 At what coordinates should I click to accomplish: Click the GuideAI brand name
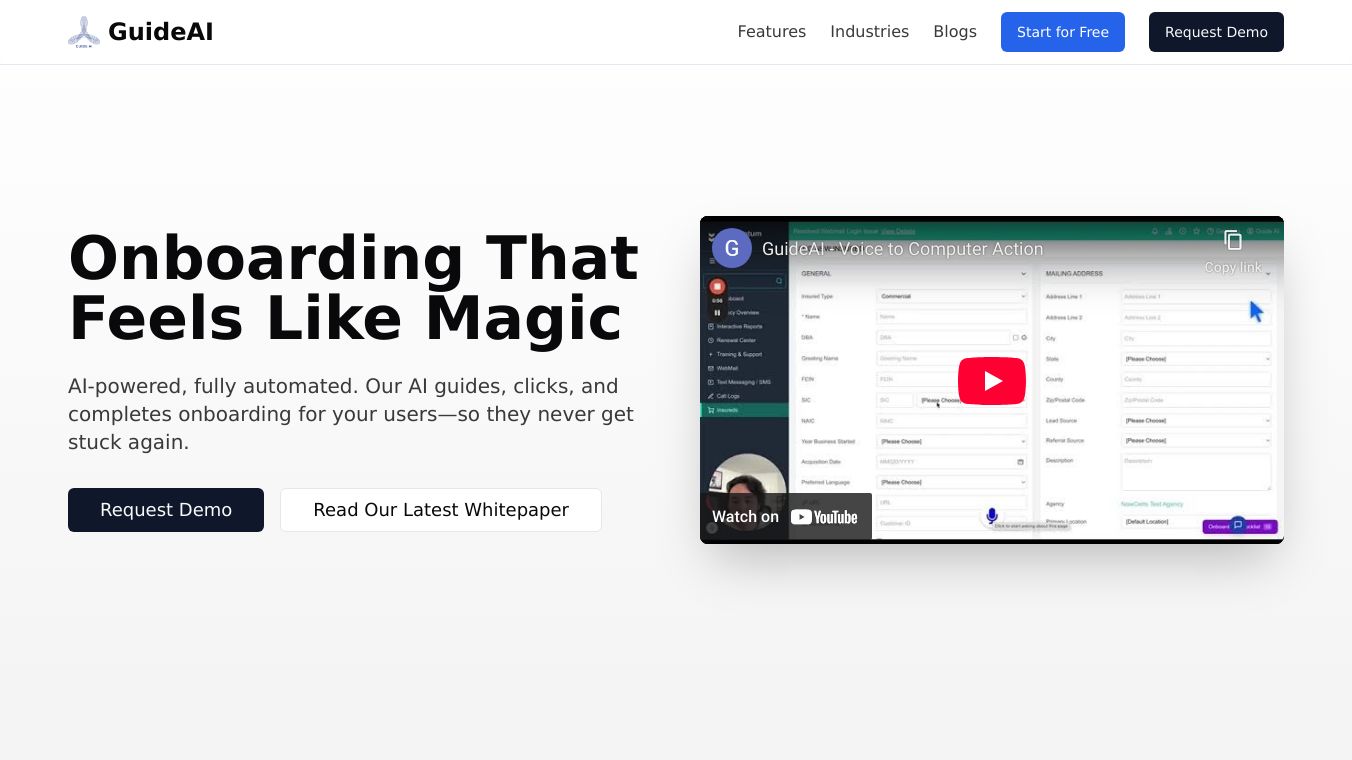(x=161, y=32)
